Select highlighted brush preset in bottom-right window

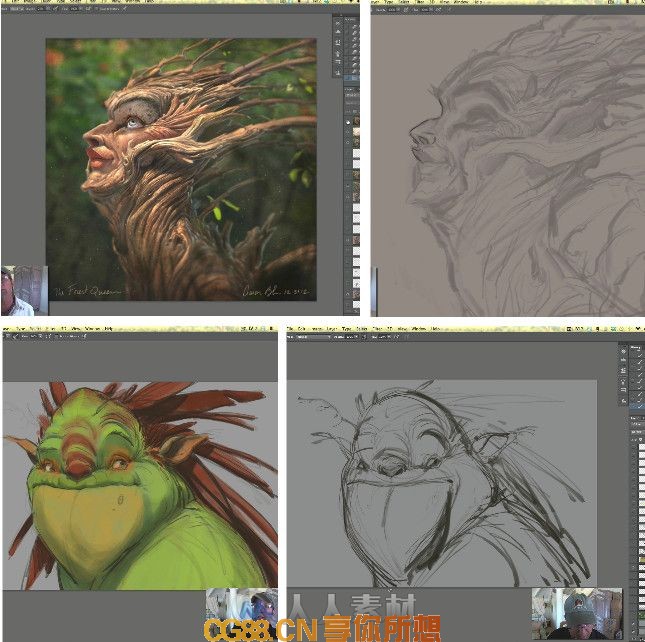click(x=637, y=406)
